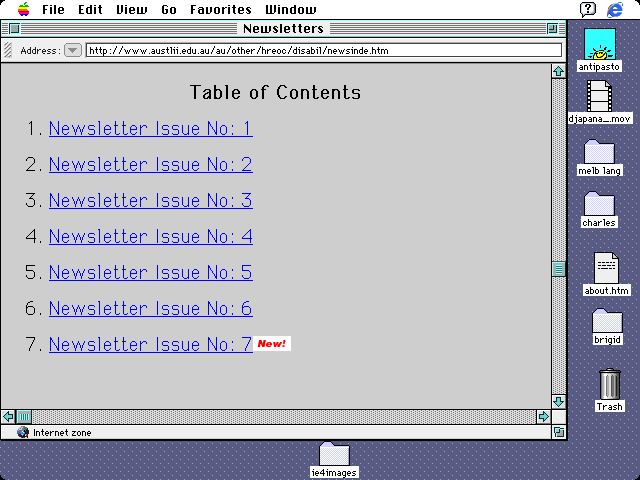Viewport: 640px width, 480px height.
Task: Select the antipasto desktop icon
Action: pos(599,45)
